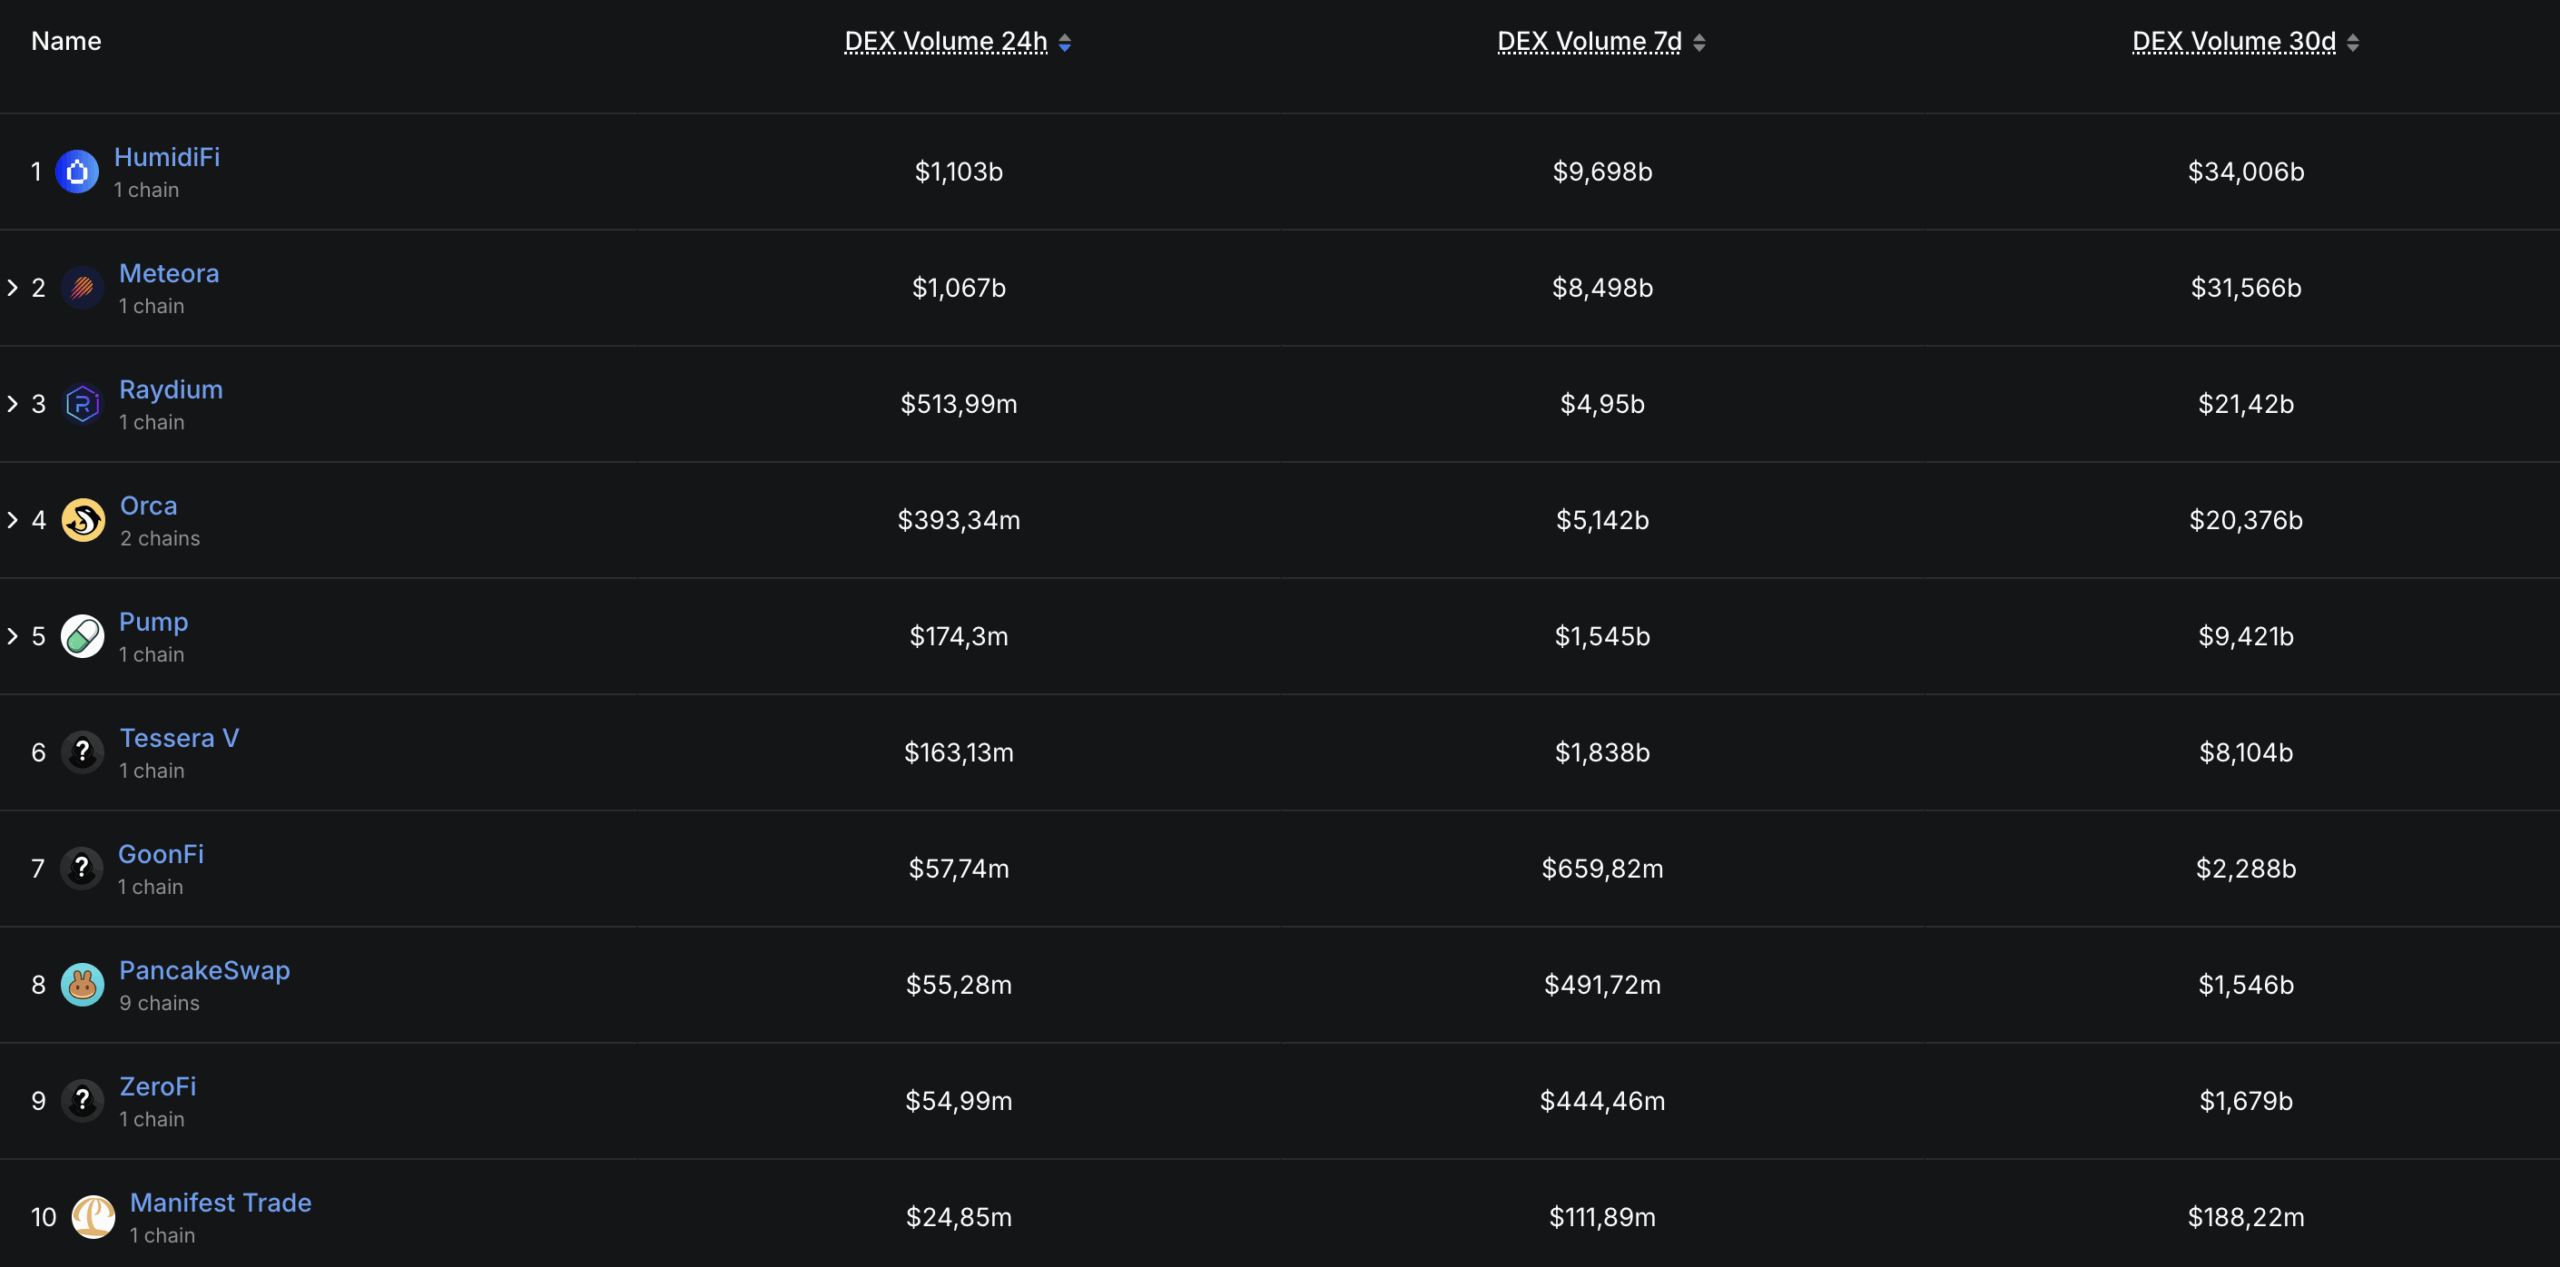
Task: Expand the Raydium row chevron
Action: click(13, 404)
